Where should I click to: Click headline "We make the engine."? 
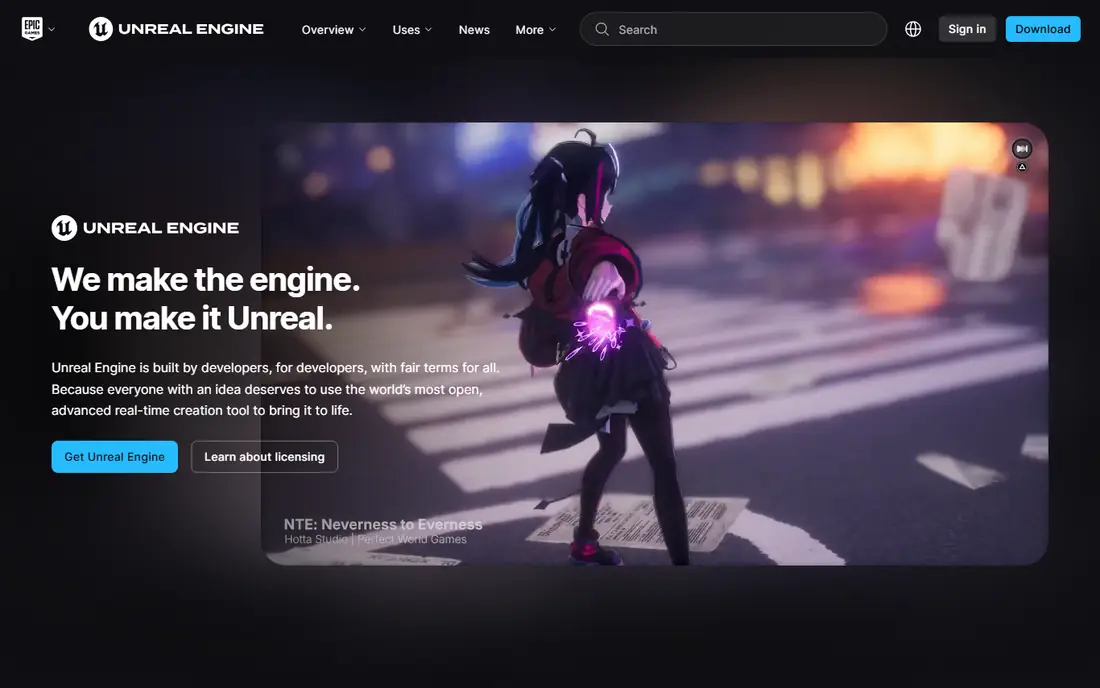[206, 280]
